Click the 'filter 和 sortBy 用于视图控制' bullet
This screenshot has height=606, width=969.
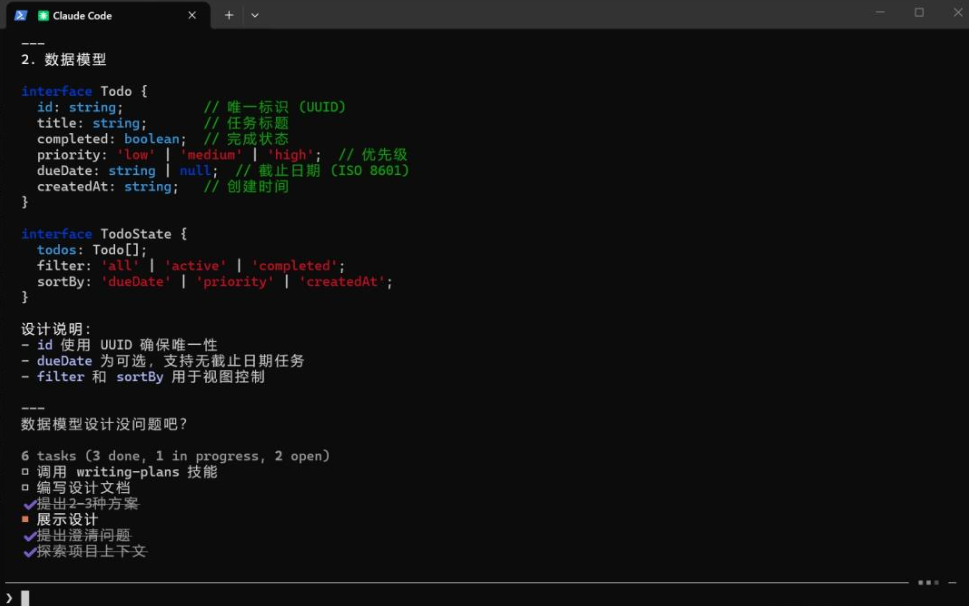pyautogui.click(x=143, y=377)
